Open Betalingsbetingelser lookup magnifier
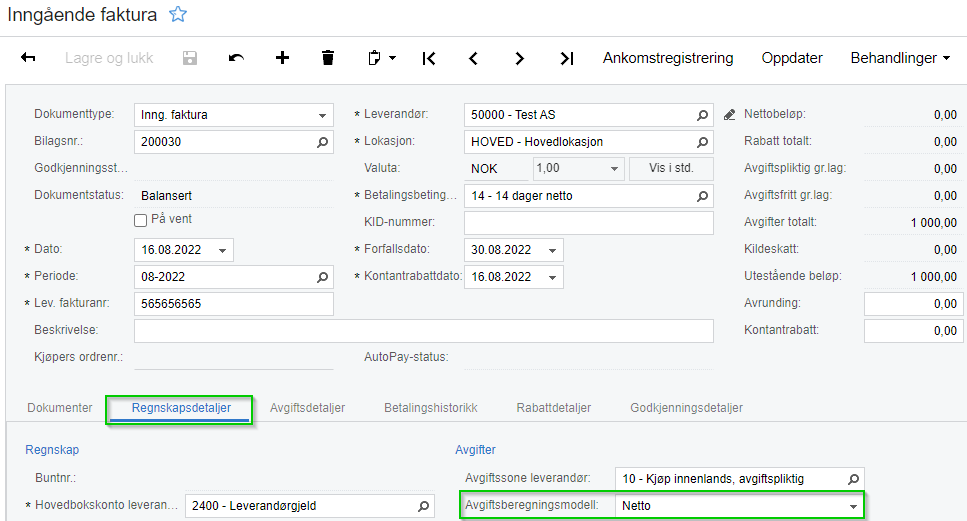Screen dimensions: 967x521 coord(702,196)
